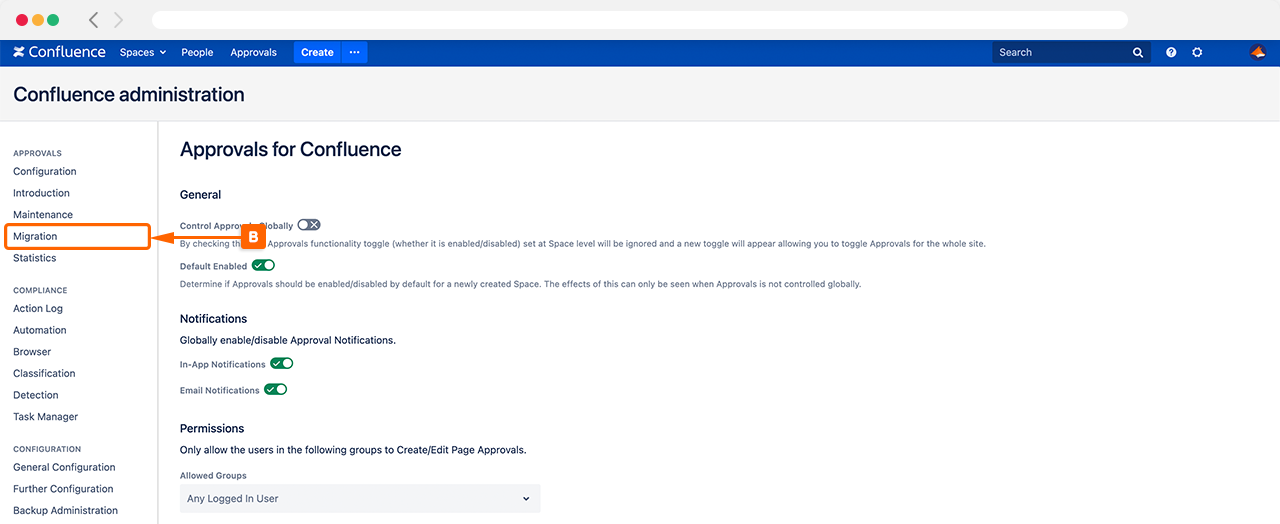Open People in the top navigation
The image size is (1280, 524).
coord(197,53)
